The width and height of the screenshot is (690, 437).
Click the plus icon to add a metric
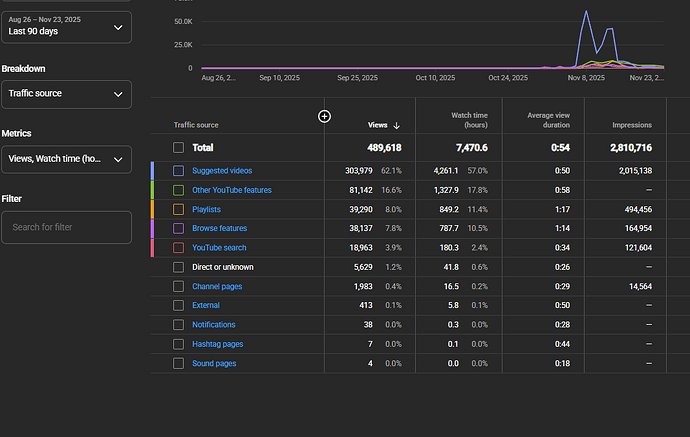[324, 116]
